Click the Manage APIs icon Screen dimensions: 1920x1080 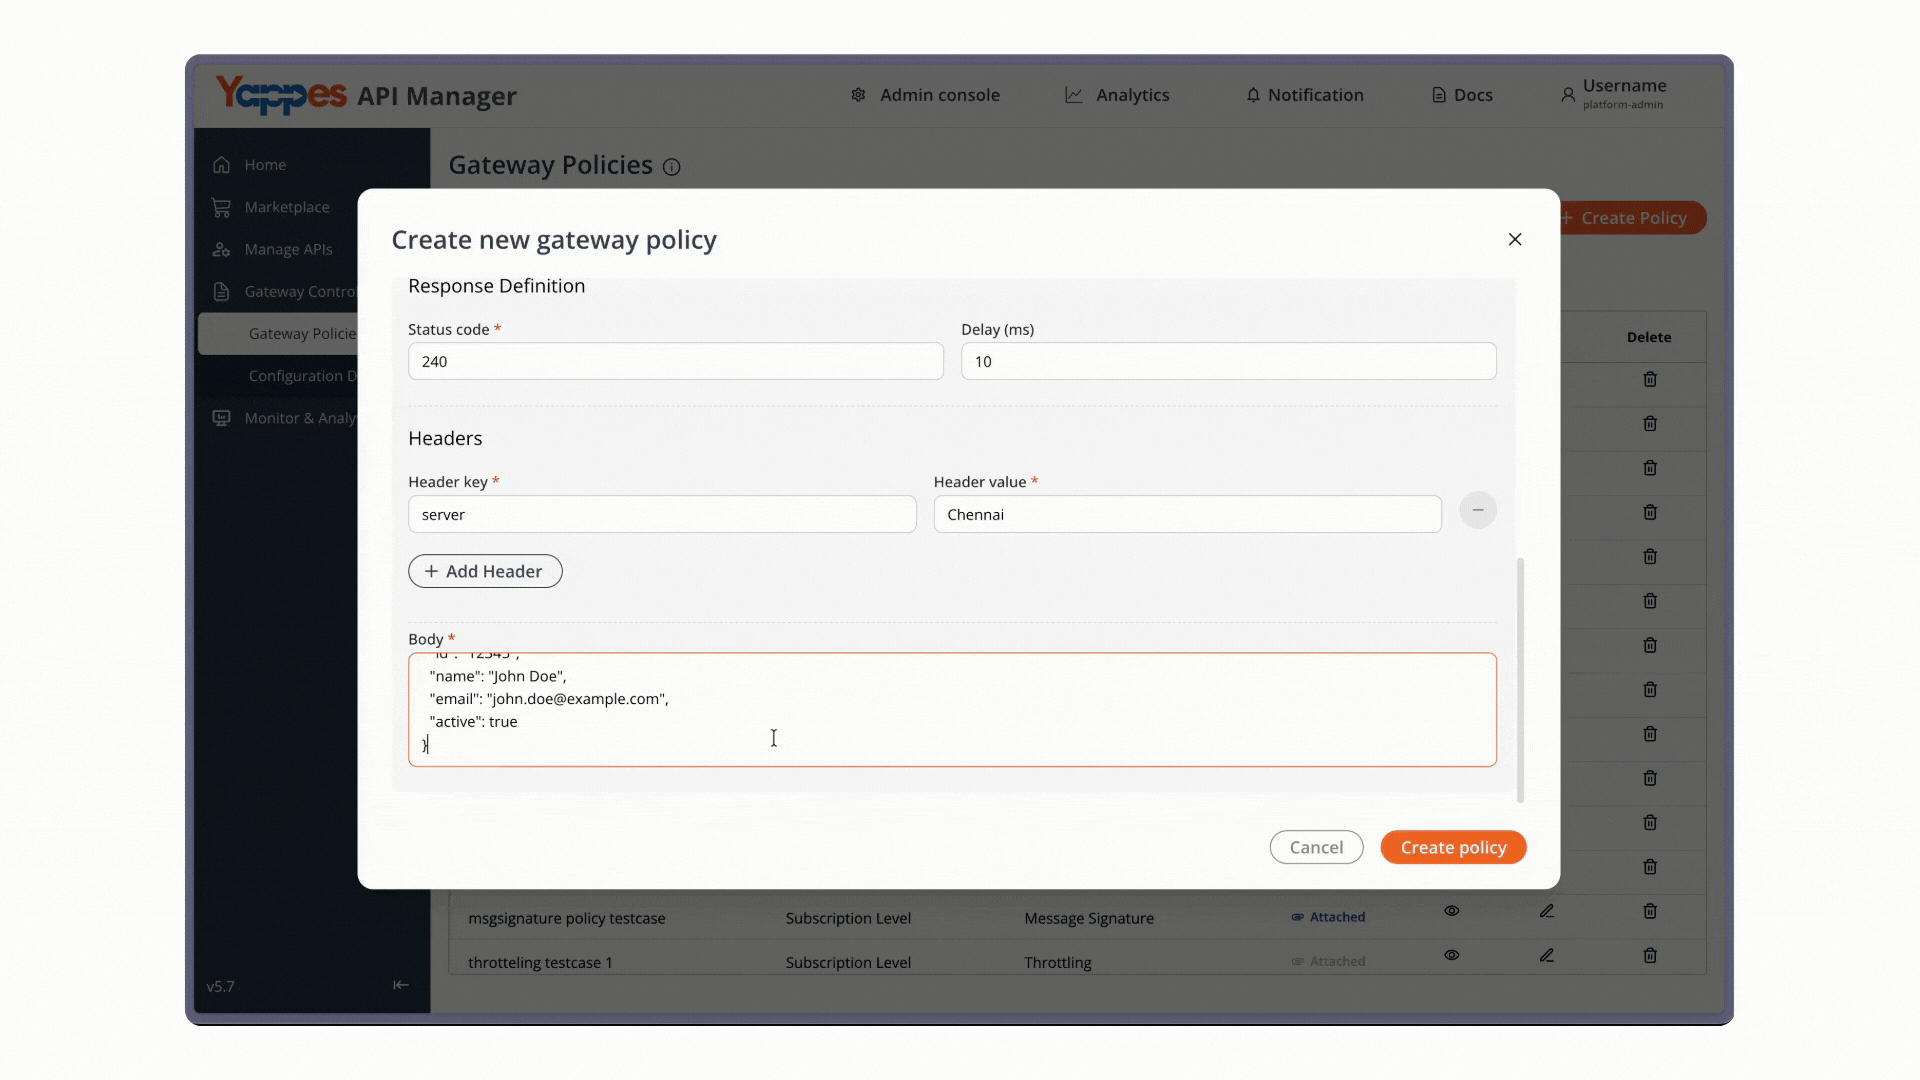tap(222, 249)
